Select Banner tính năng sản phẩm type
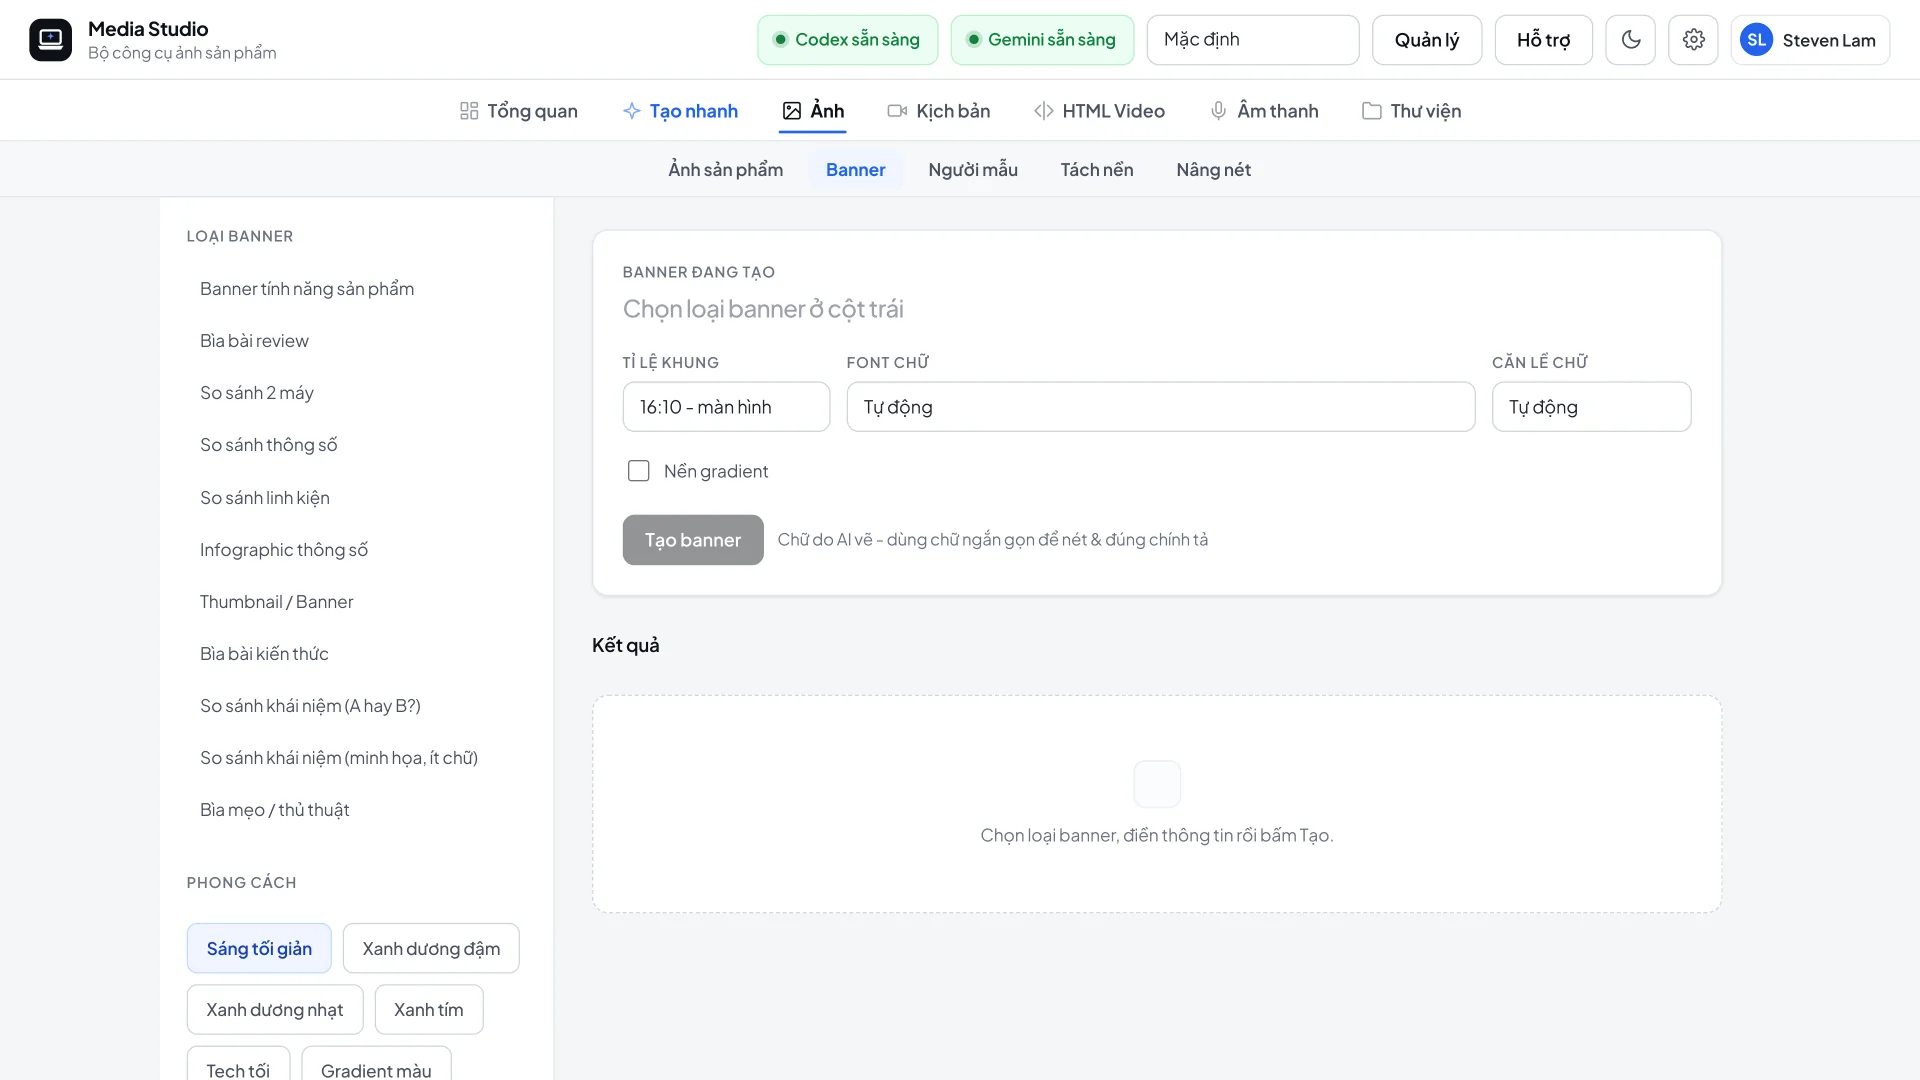Screen dimensions: 1920x1080 tap(356, 289)
